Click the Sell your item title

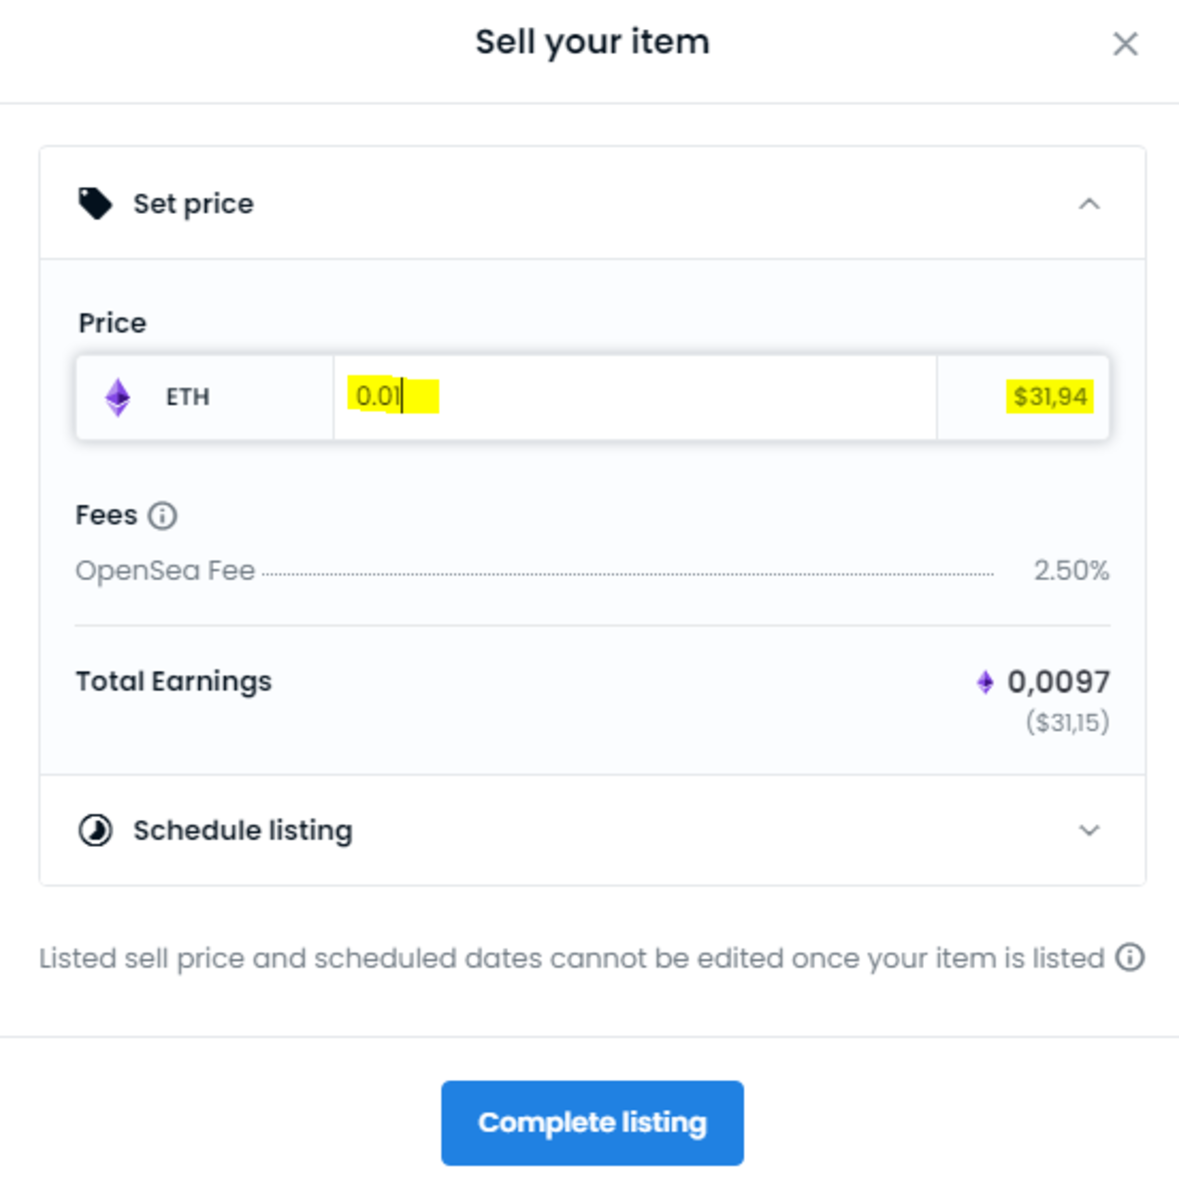[x=592, y=42]
